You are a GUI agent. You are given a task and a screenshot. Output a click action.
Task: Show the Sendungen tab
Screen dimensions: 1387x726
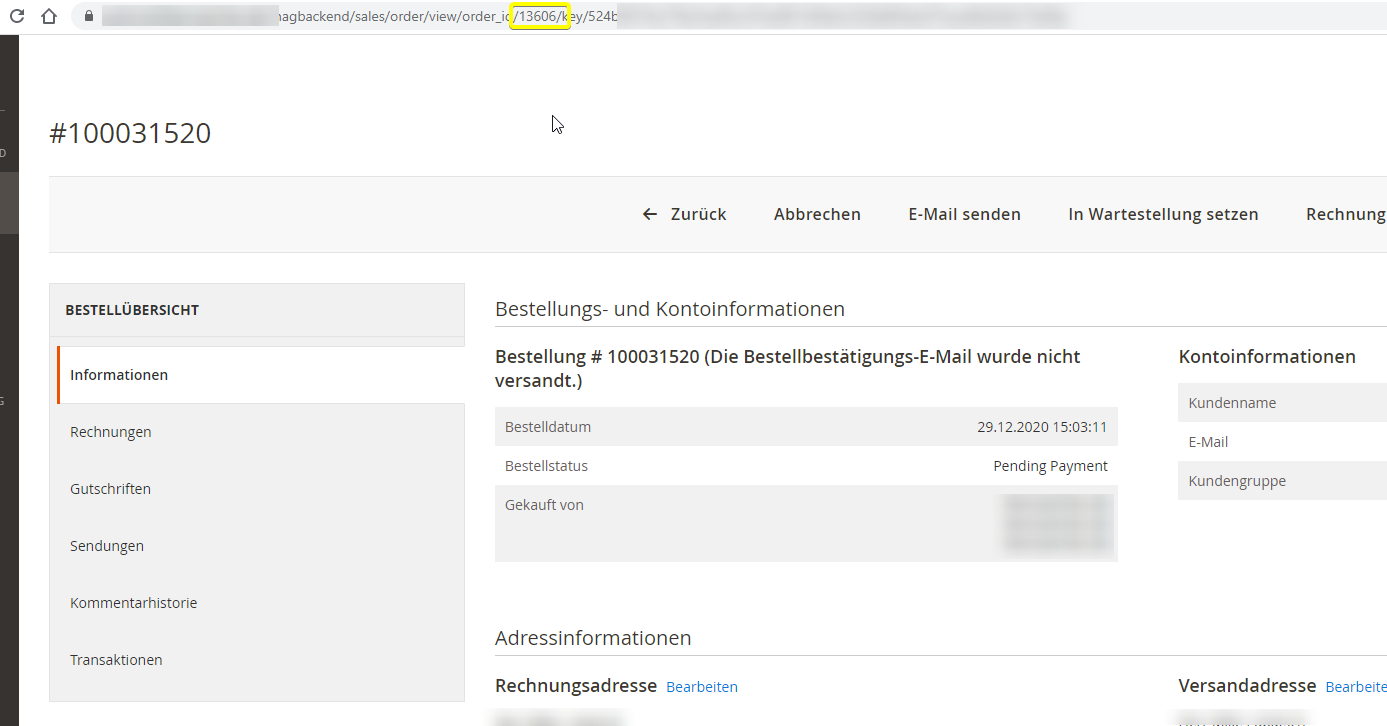tap(107, 546)
